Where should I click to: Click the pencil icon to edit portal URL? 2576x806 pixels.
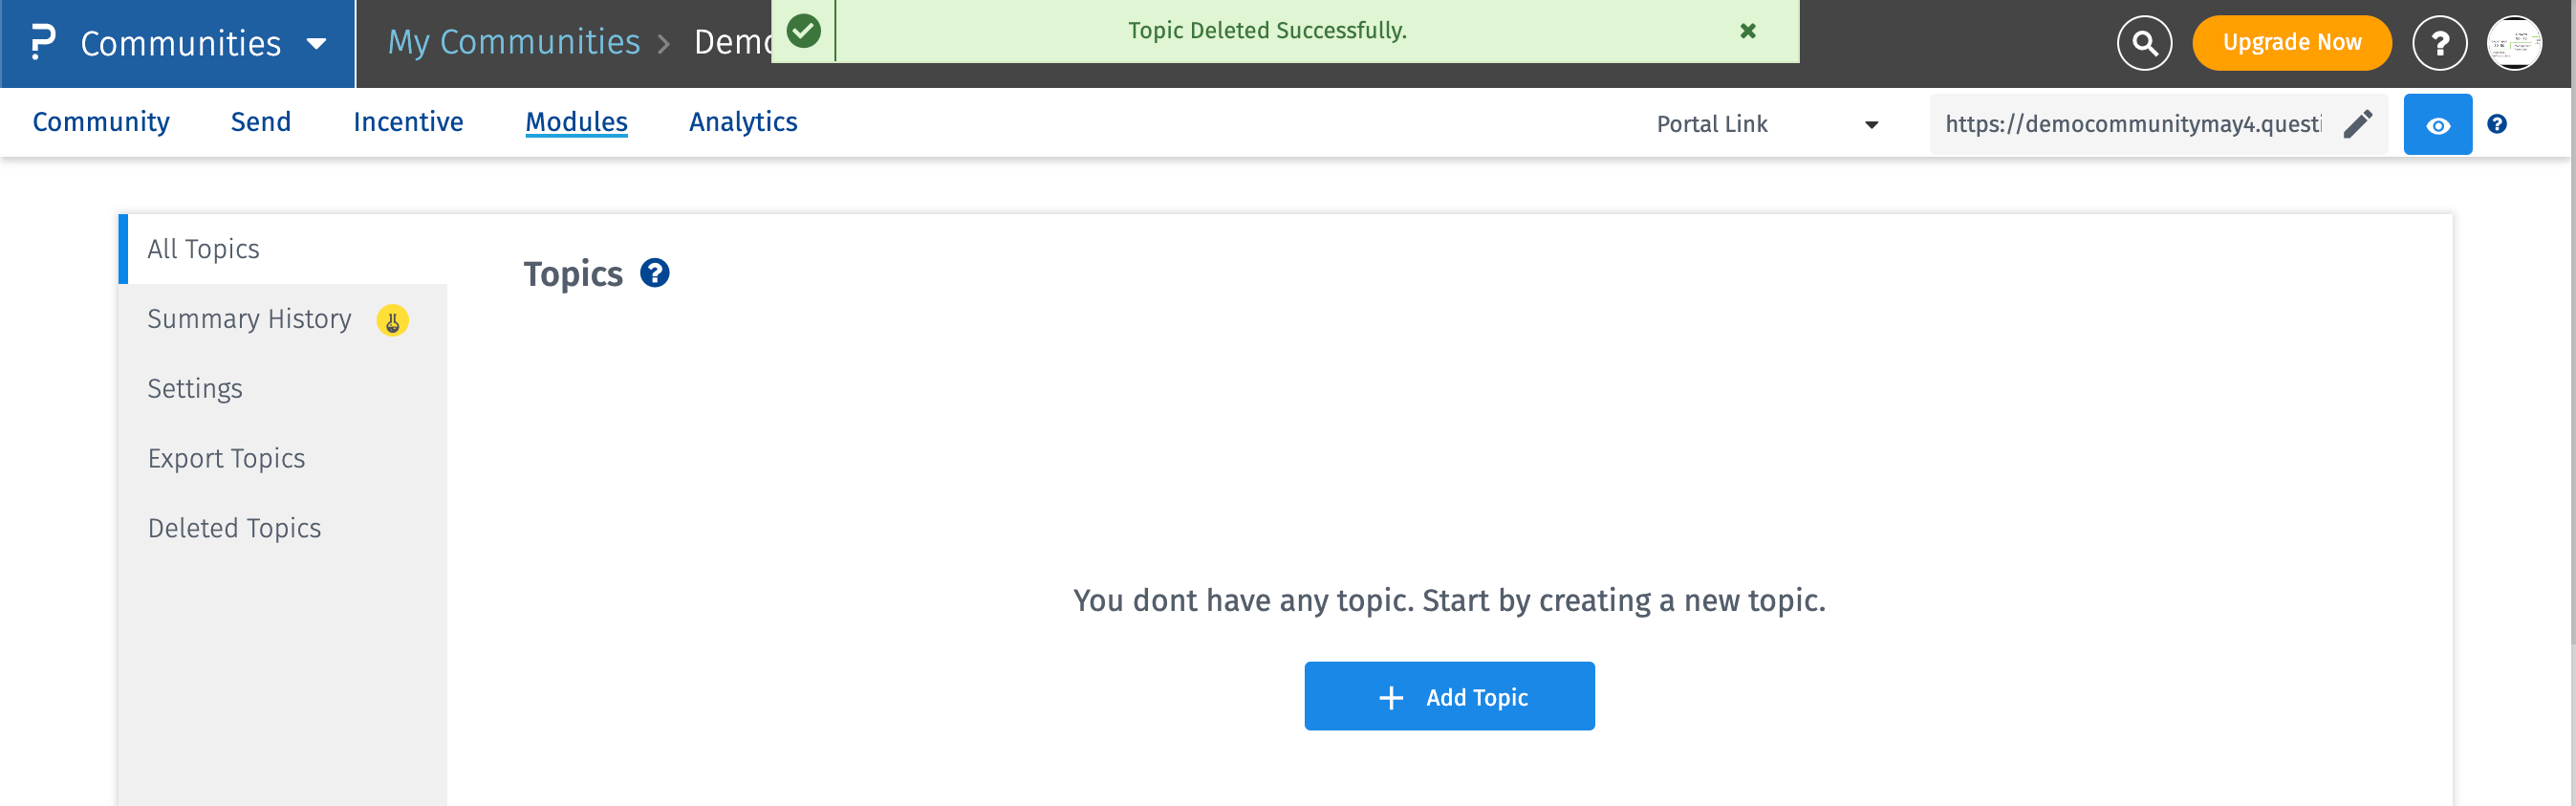click(2357, 124)
